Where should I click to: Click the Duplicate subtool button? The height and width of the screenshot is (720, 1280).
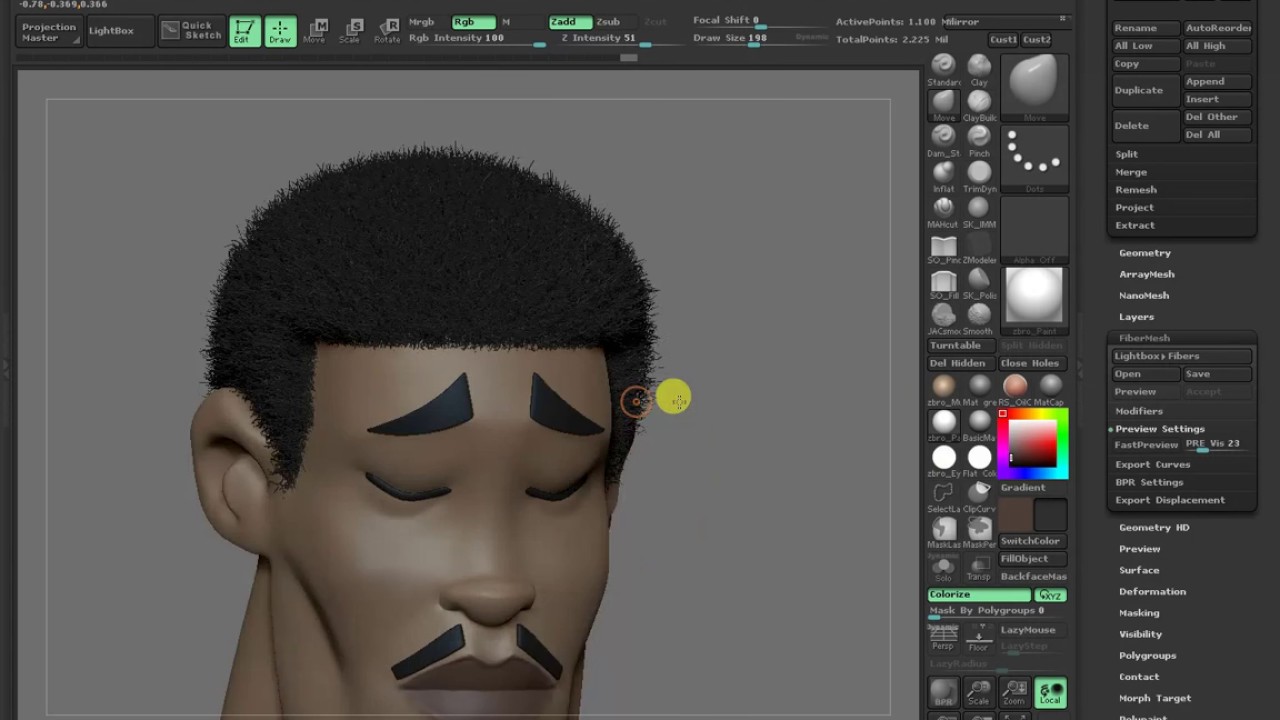coord(1145,90)
